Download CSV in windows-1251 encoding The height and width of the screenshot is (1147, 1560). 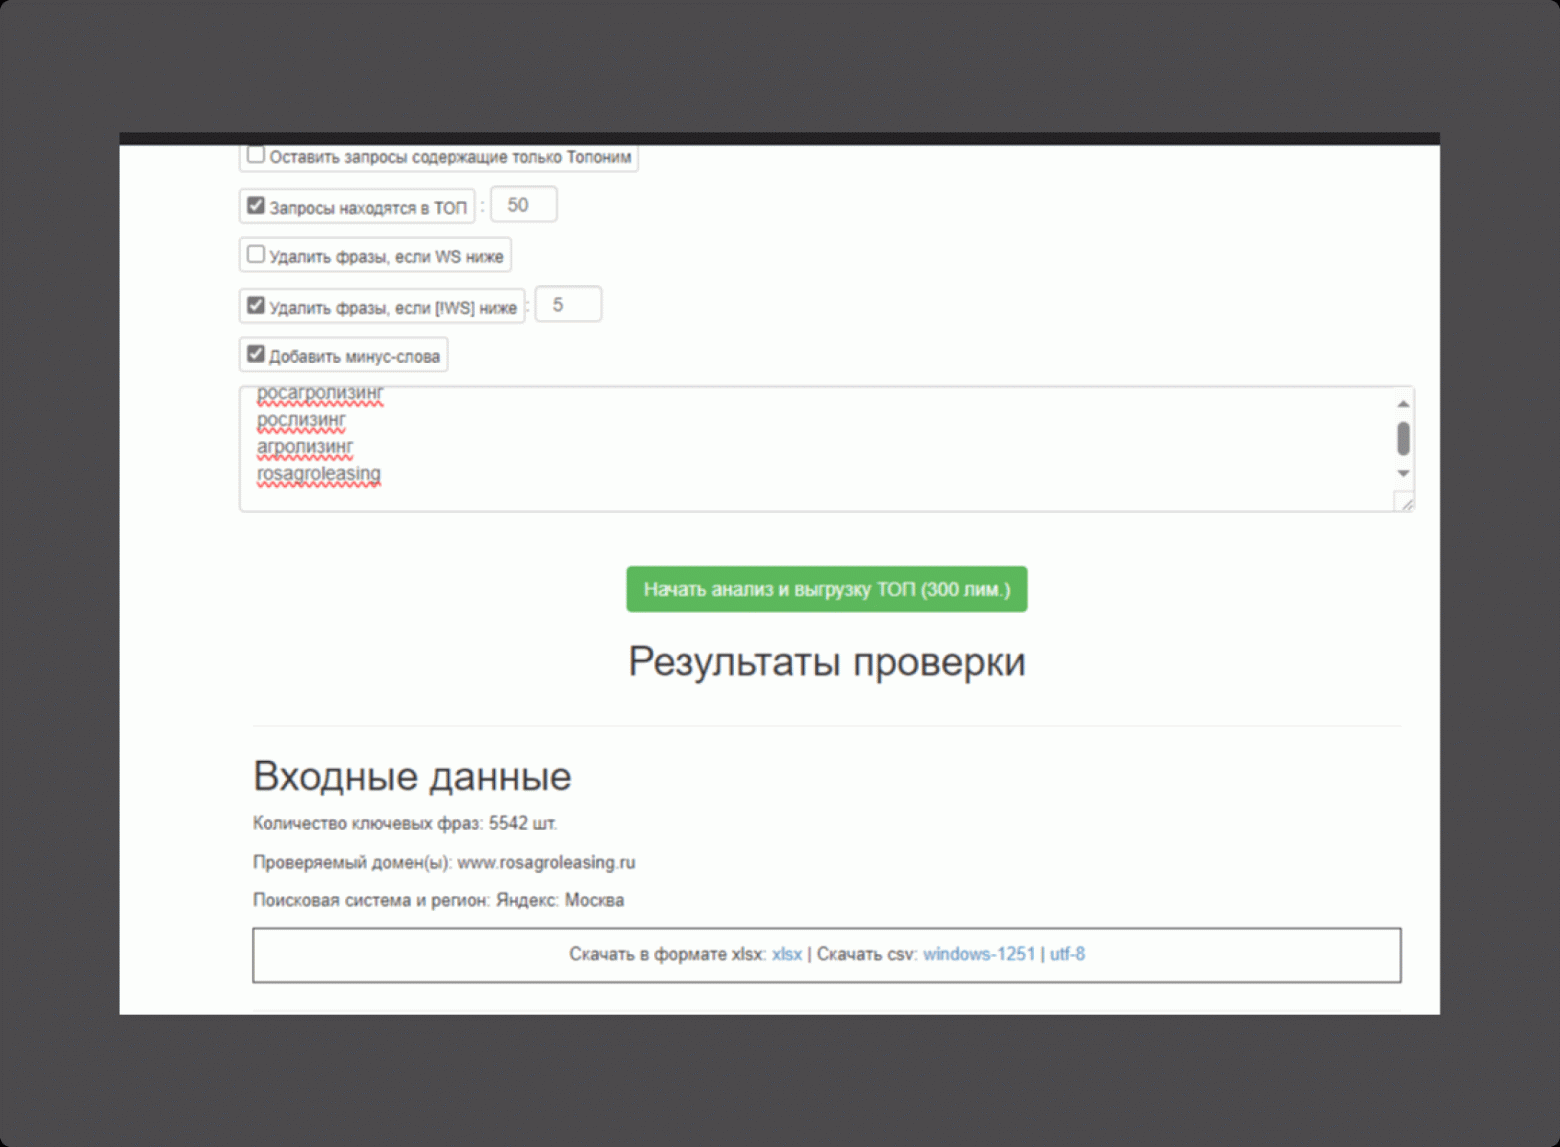978,954
